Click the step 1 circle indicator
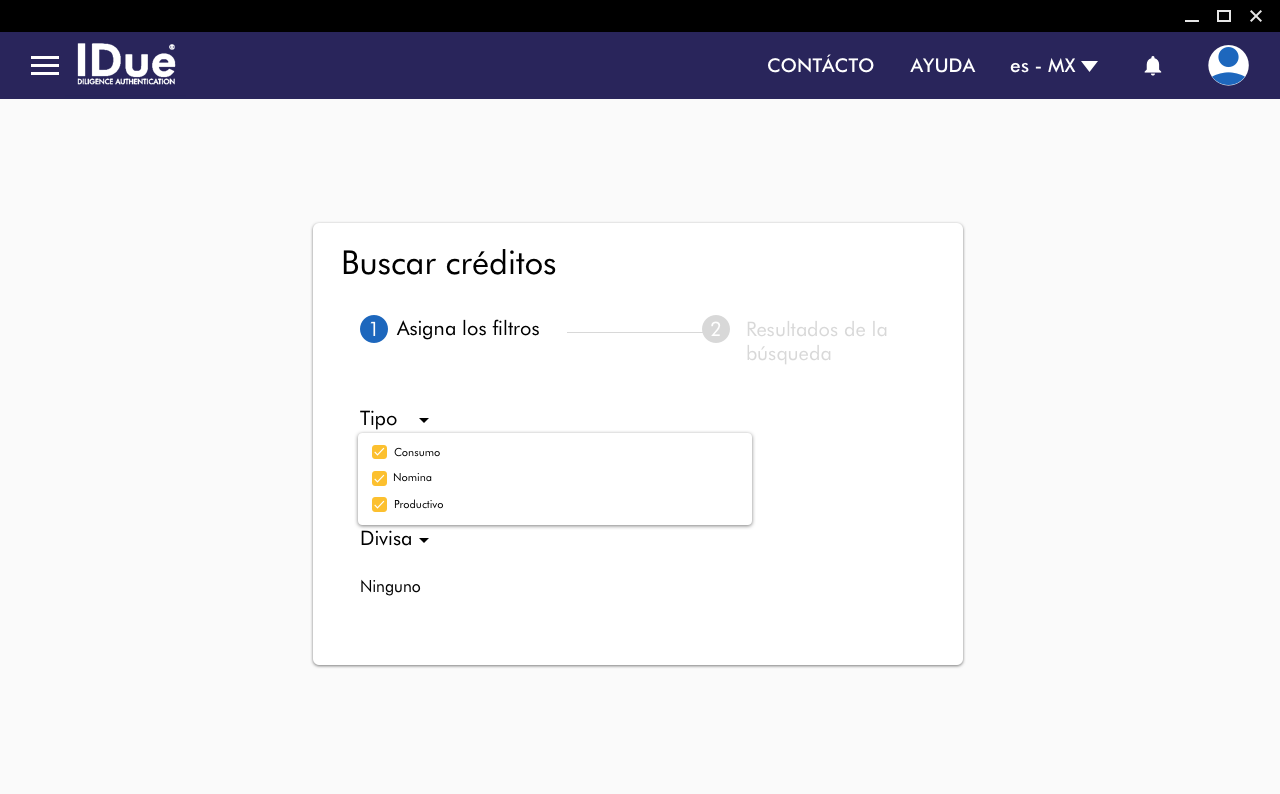Viewport: 1280px width, 794px height. pyautogui.click(x=374, y=329)
